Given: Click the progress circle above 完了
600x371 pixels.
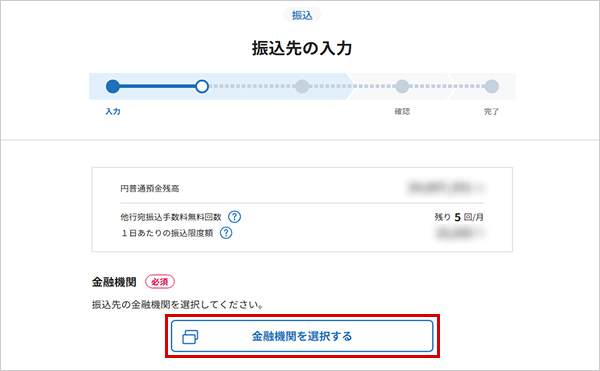Looking at the screenshot, I should pos(492,86).
